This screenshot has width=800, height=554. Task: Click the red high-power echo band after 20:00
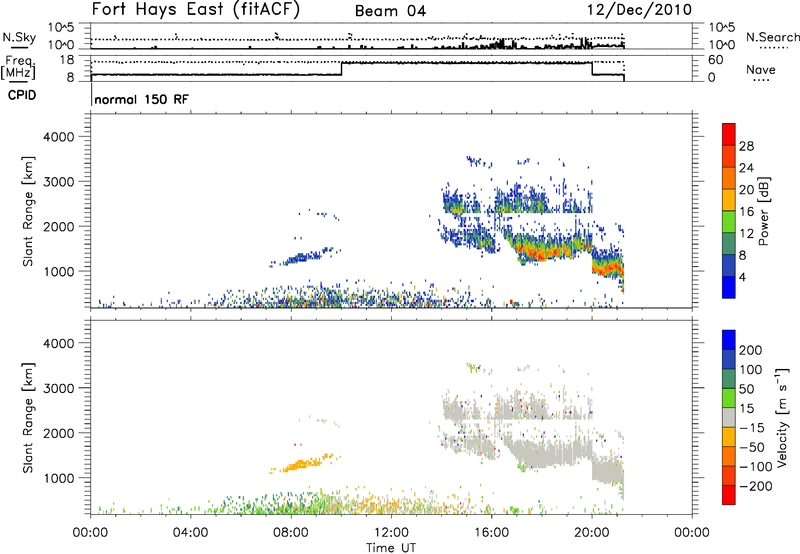tap(607, 269)
